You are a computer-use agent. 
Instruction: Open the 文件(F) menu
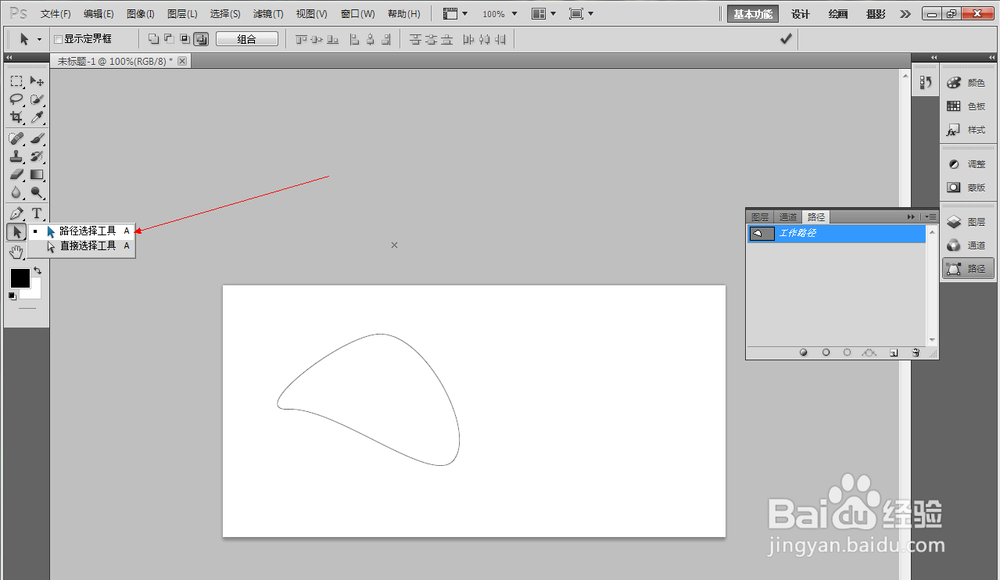[55, 14]
